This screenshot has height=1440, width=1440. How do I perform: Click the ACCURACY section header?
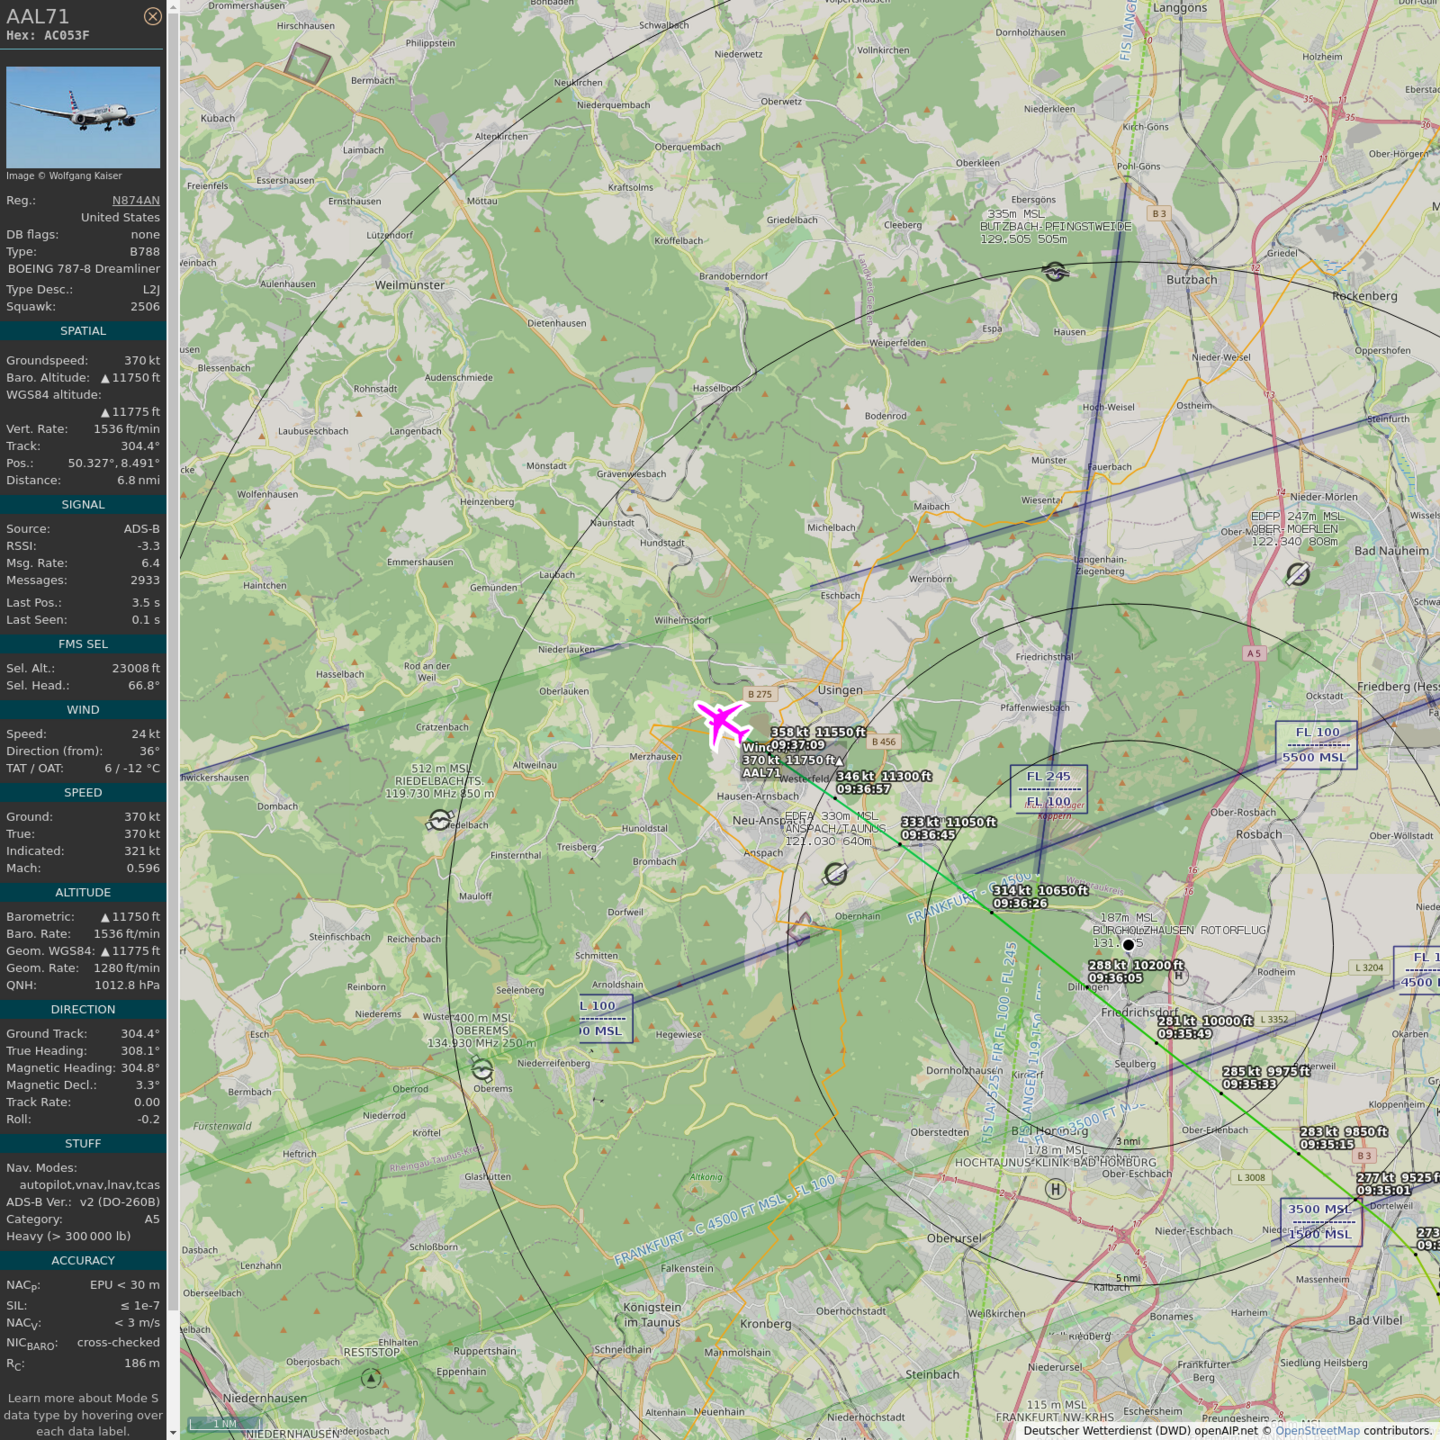click(x=83, y=1261)
